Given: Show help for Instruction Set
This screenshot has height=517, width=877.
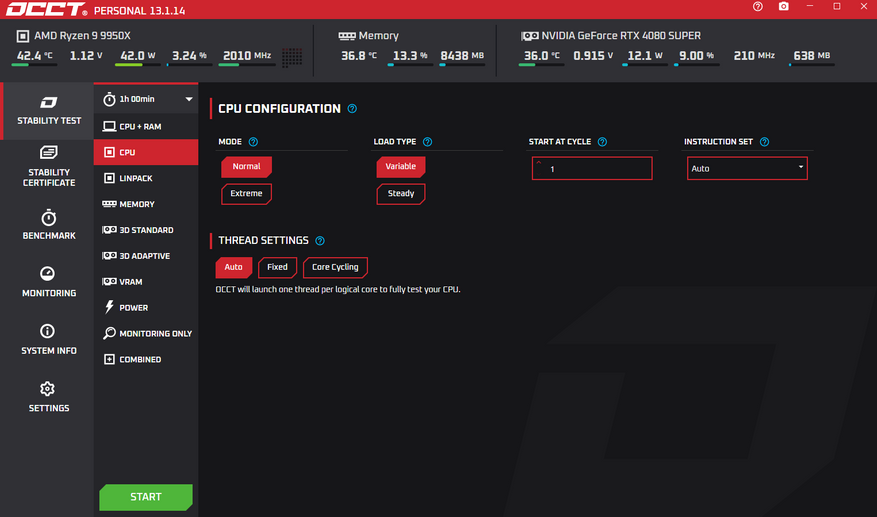Looking at the screenshot, I should coord(764,142).
